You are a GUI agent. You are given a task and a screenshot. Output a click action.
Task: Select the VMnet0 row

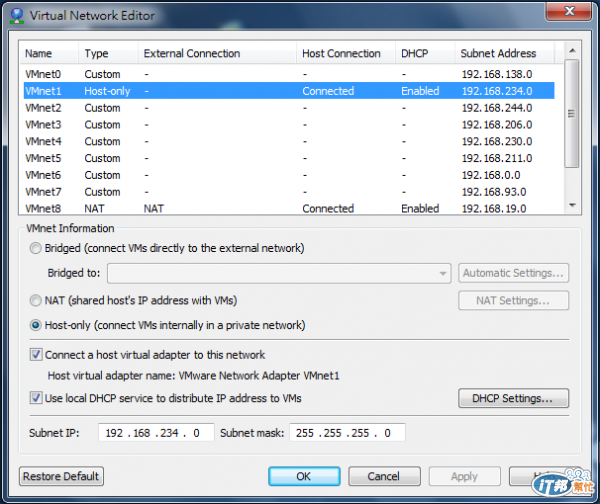click(x=289, y=74)
